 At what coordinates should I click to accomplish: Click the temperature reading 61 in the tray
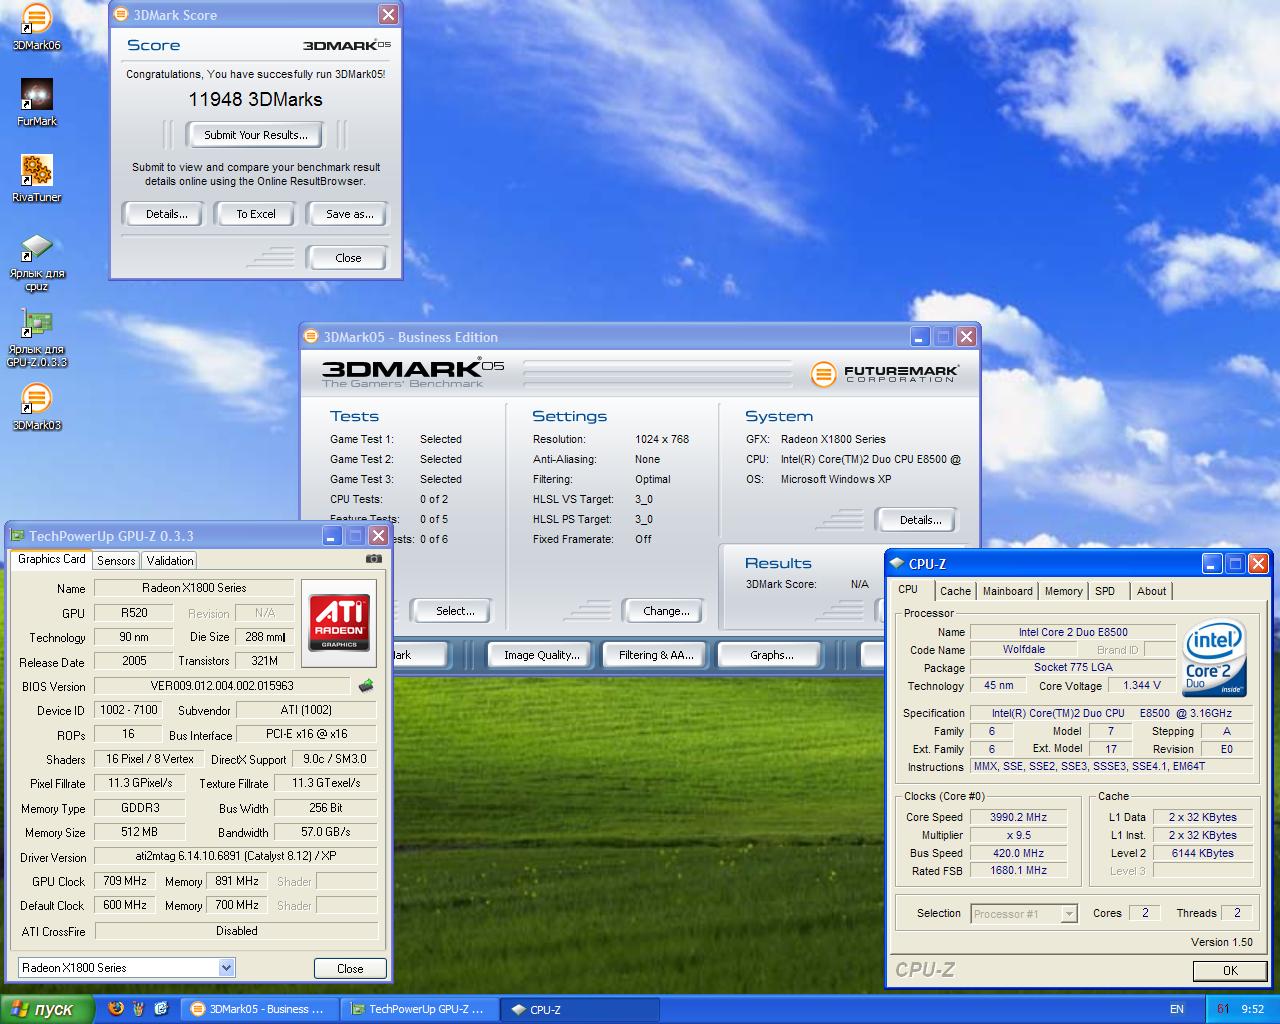(x=1222, y=1009)
